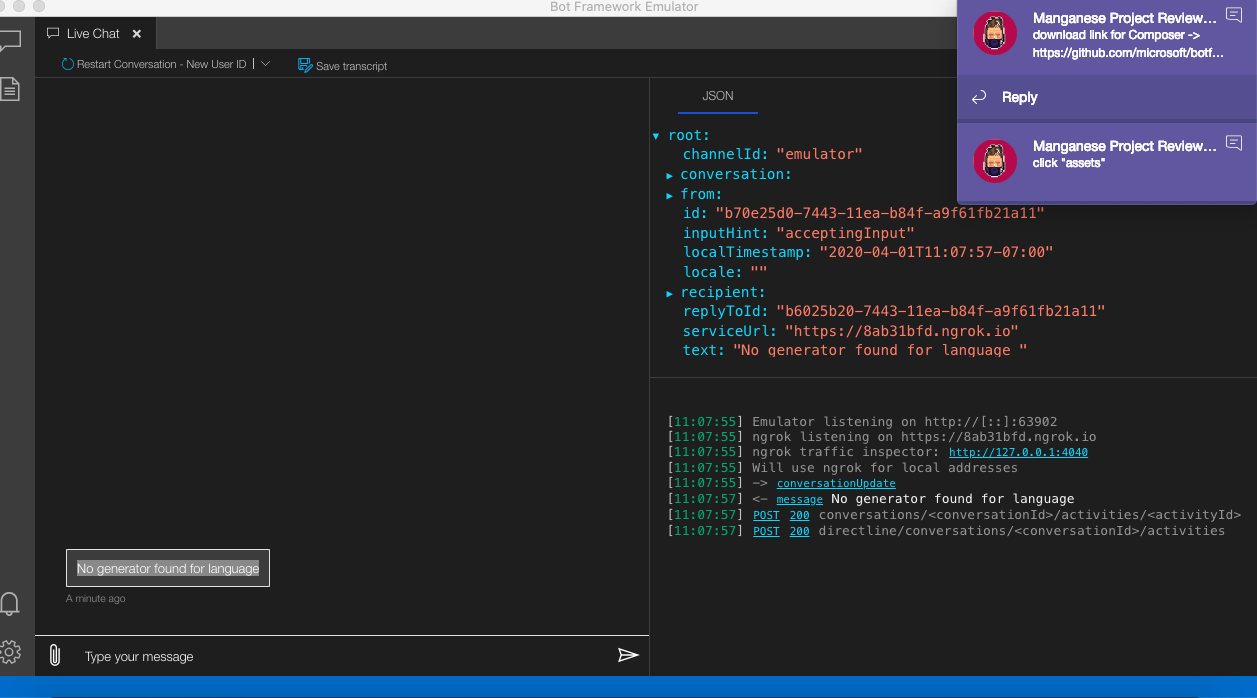Click the 'Emulator listening on' log line
Viewport: 1257px width, 698px height.
[x=905, y=422]
